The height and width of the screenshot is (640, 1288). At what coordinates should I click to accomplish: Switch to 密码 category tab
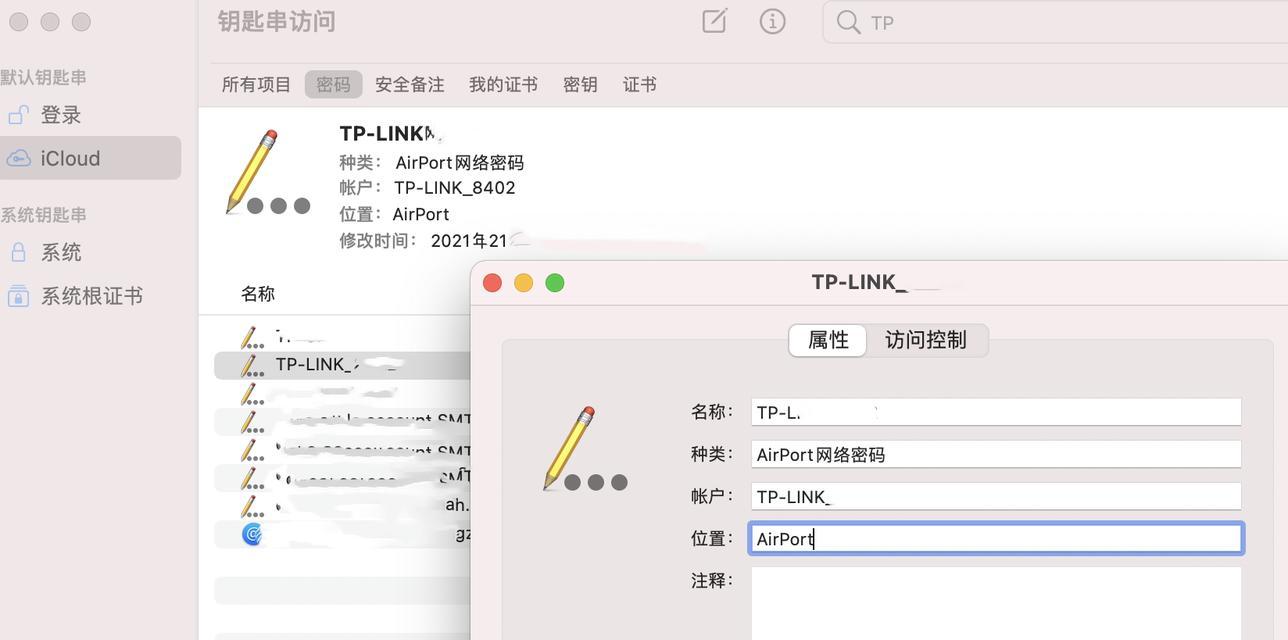point(333,84)
